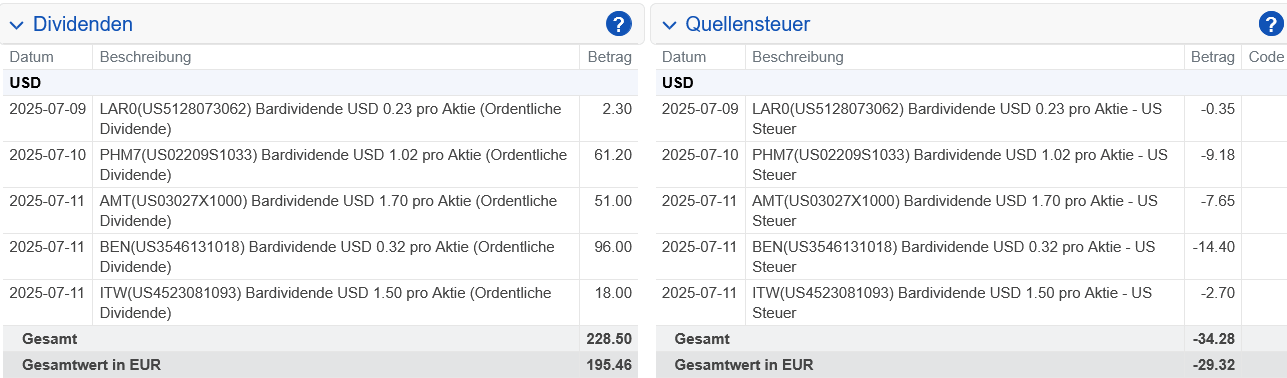The height and width of the screenshot is (378, 1287).
Task: Collapse the Dividenden section chevron
Action: [x=16, y=25]
